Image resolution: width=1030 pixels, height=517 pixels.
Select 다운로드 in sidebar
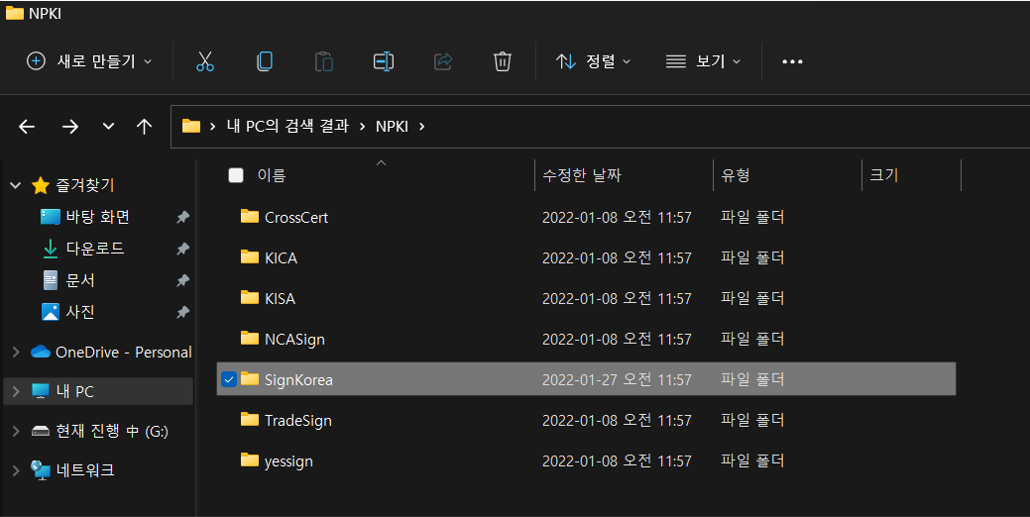point(95,248)
